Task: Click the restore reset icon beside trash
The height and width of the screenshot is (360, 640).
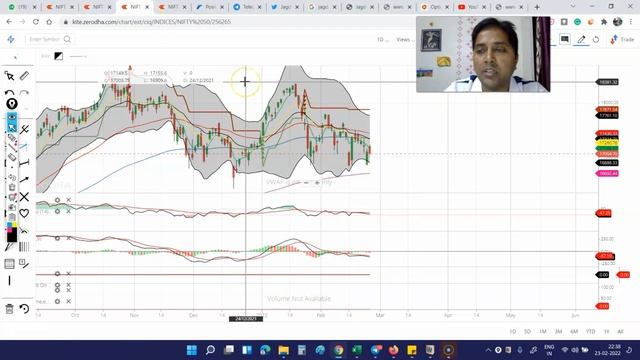Action: (24, 309)
